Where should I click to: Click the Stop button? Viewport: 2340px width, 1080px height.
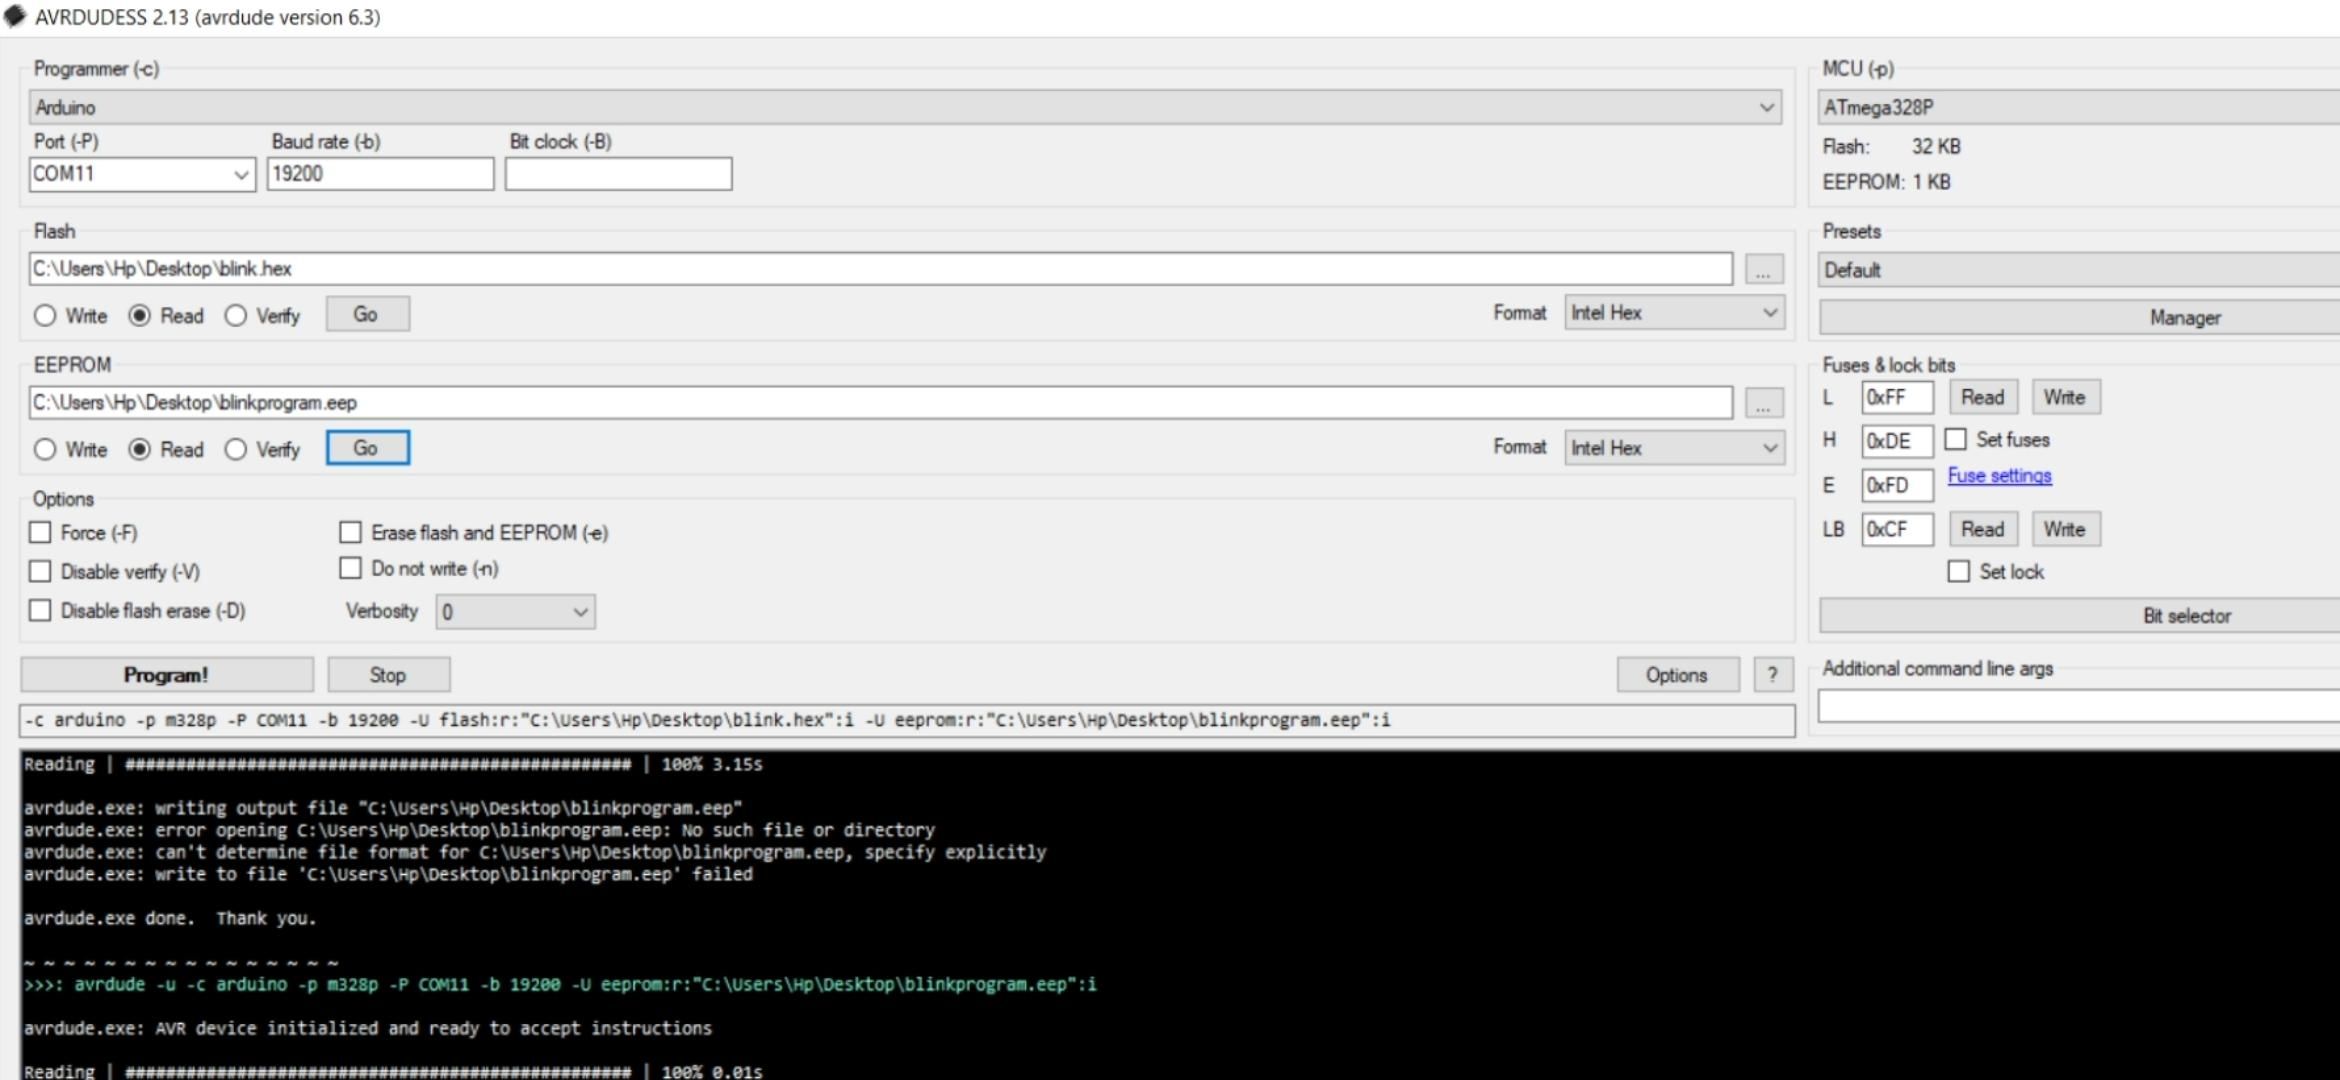coord(387,674)
